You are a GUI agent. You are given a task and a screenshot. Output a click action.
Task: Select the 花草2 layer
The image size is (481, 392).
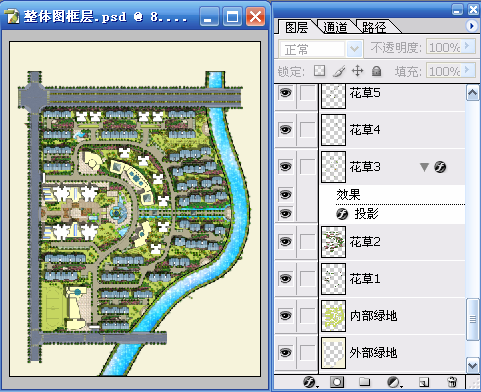[x=393, y=242]
